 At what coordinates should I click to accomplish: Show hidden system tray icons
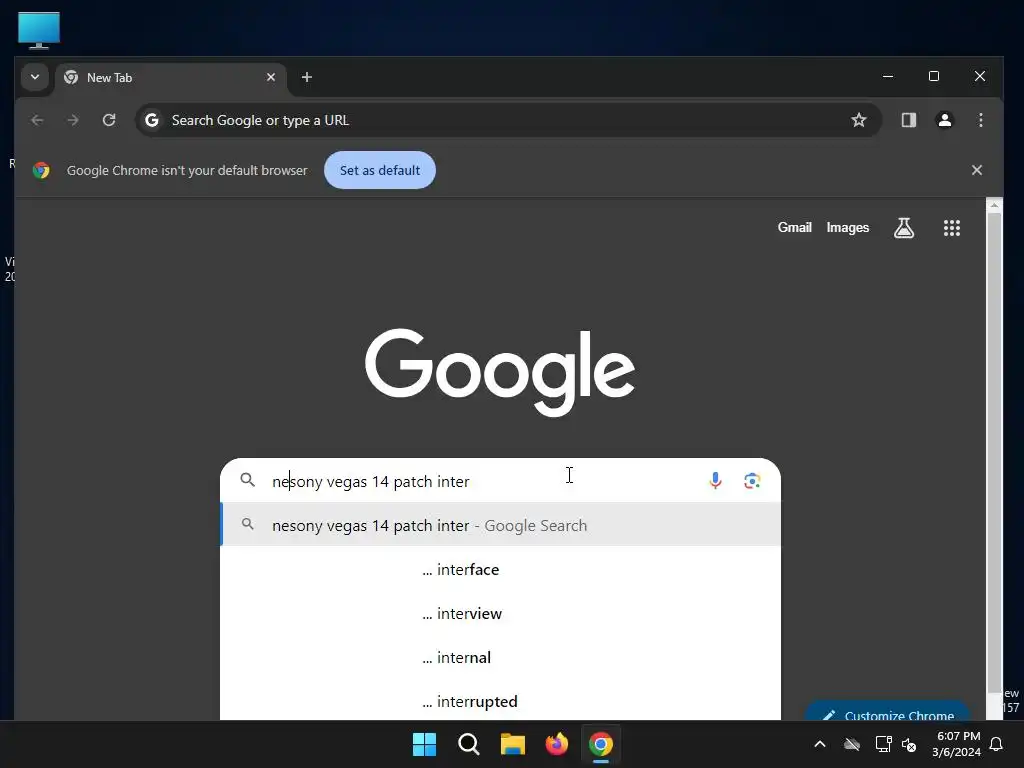[820, 744]
